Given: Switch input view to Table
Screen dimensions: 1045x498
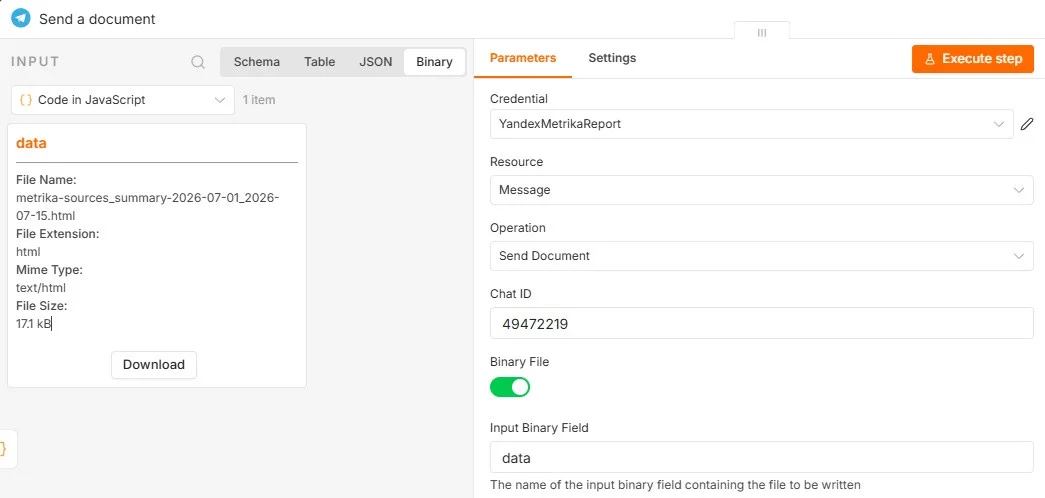Looking at the screenshot, I should 320,62.
